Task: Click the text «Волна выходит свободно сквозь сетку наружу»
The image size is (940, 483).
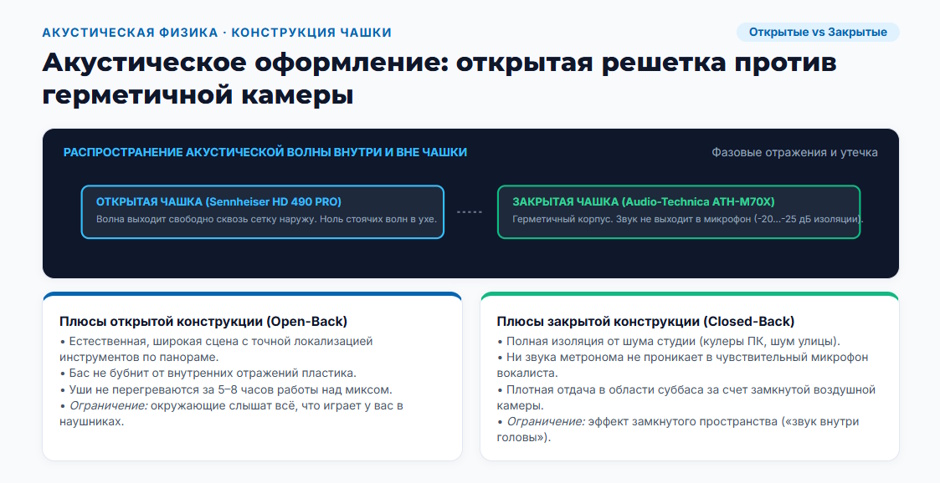Action: pyautogui.click(x=206, y=219)
